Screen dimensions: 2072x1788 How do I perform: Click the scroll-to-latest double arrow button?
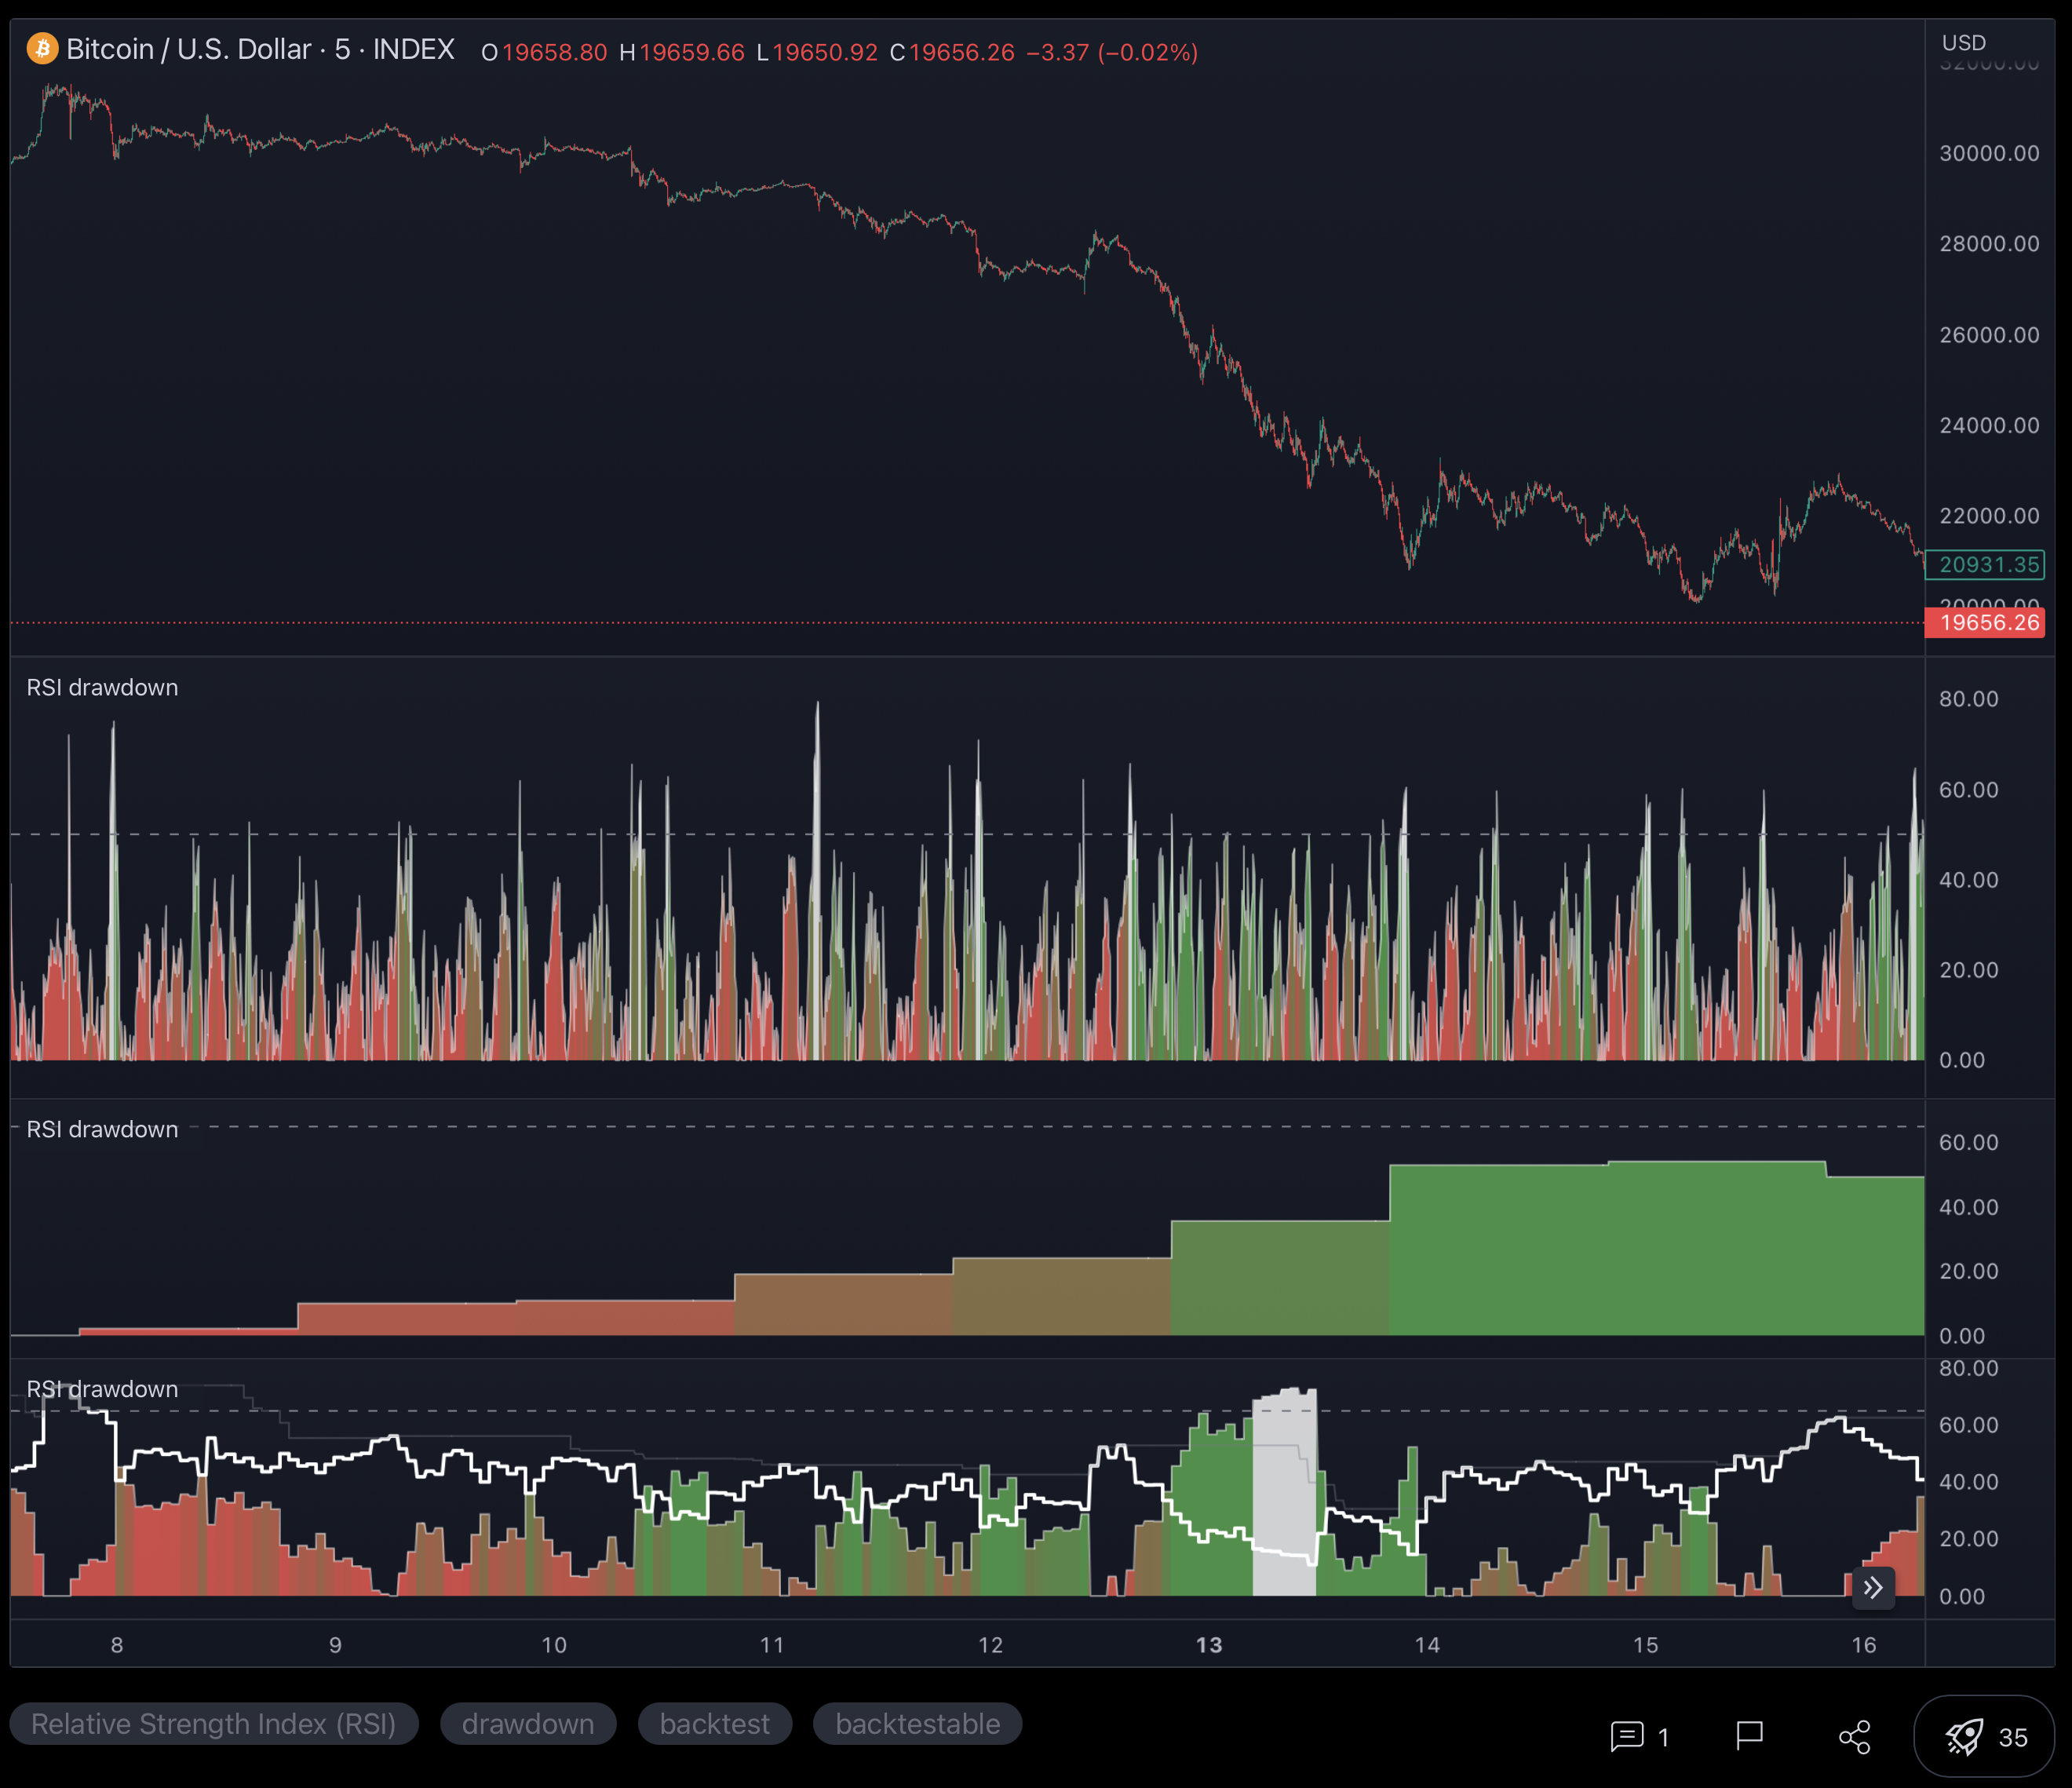point(1873,1587)
